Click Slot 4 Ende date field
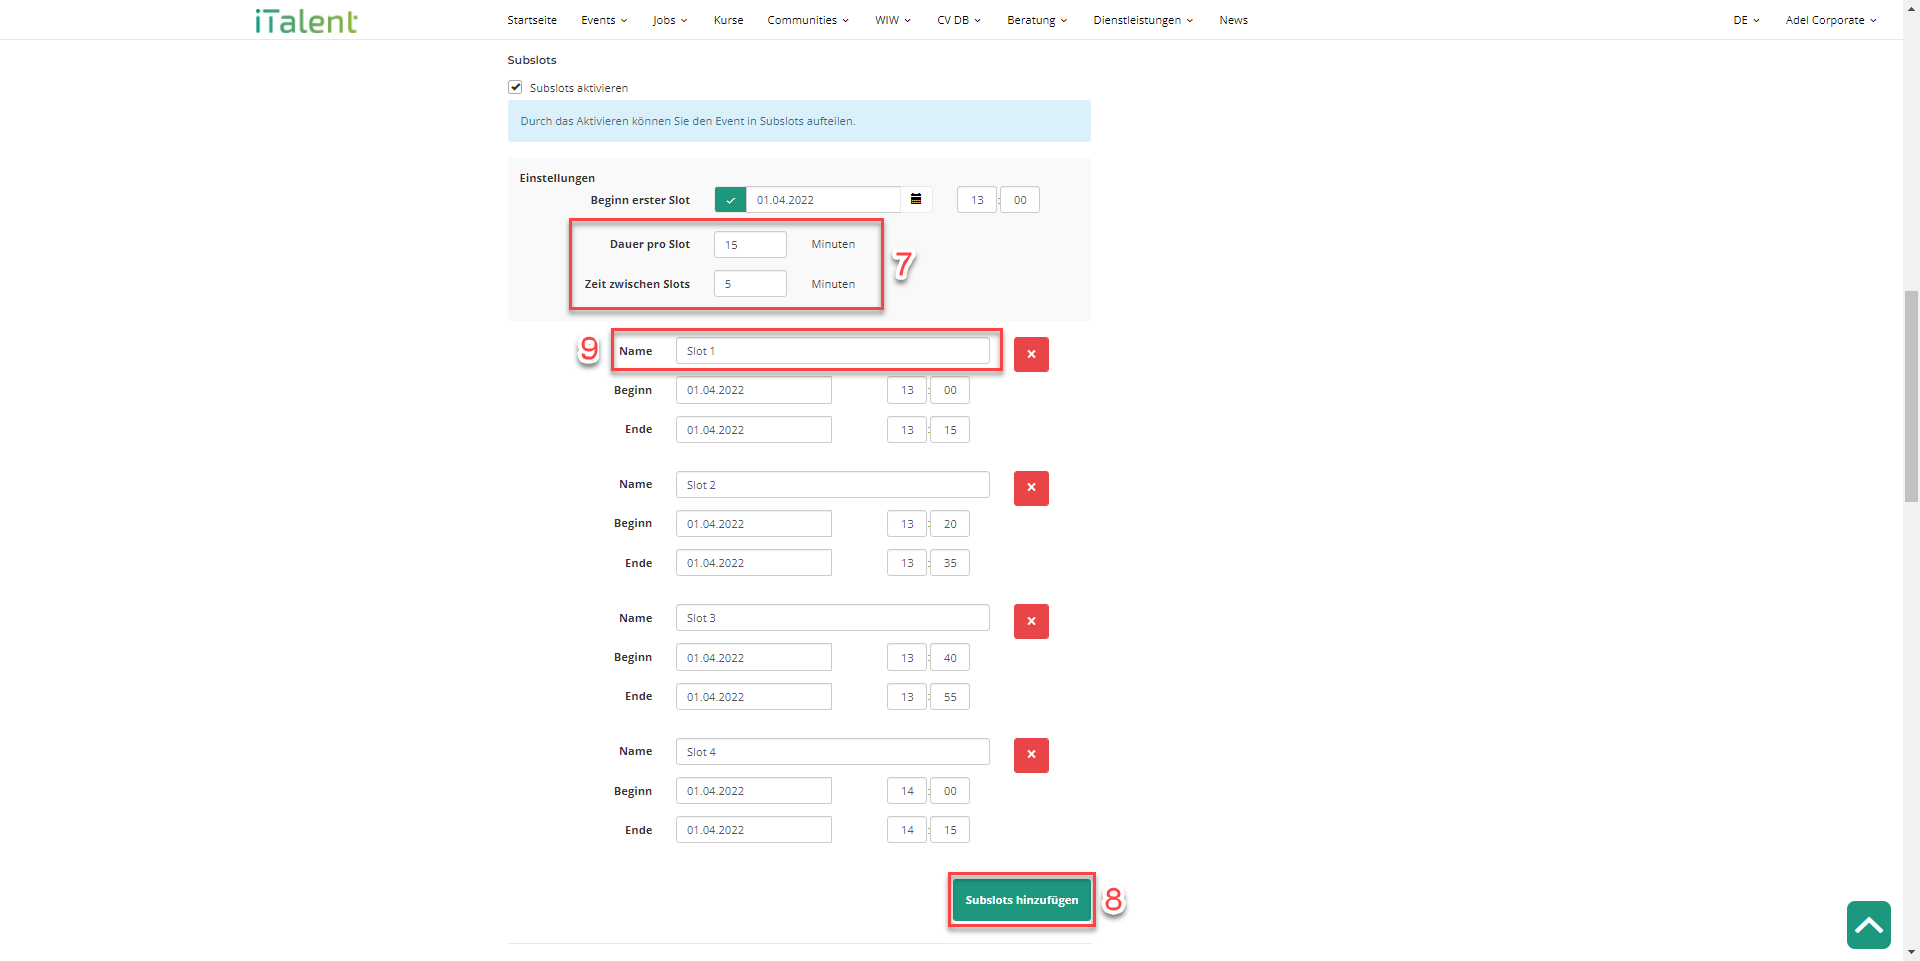This screenshot has height=961, width=1920. 753,830
